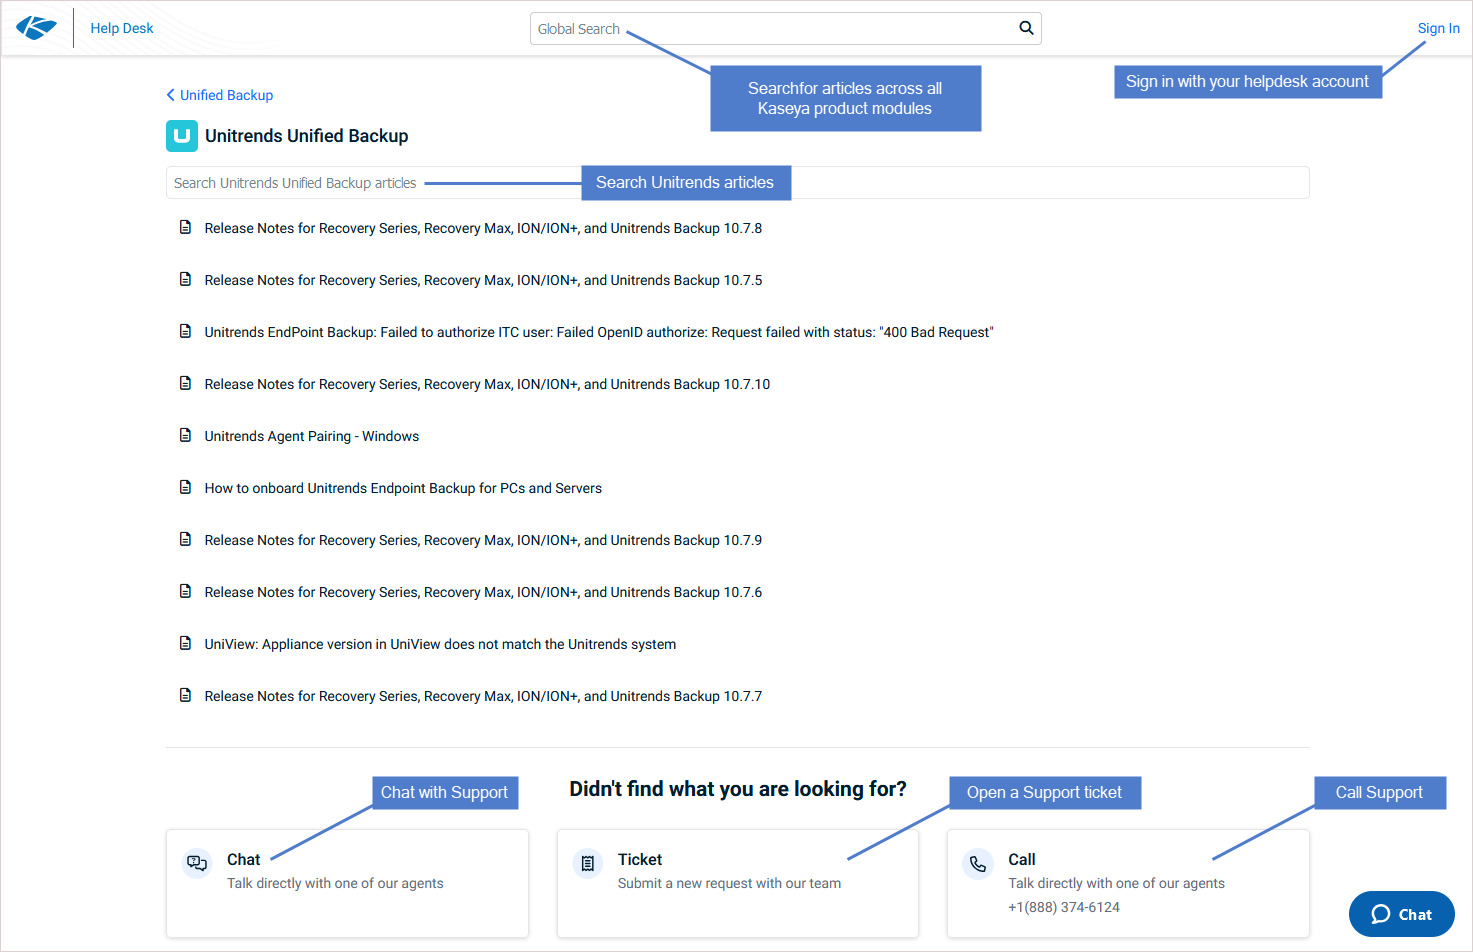The image size is (1473, 952).
Task: Open Release Notes 10.7.6 article
Action: (483, 592)
